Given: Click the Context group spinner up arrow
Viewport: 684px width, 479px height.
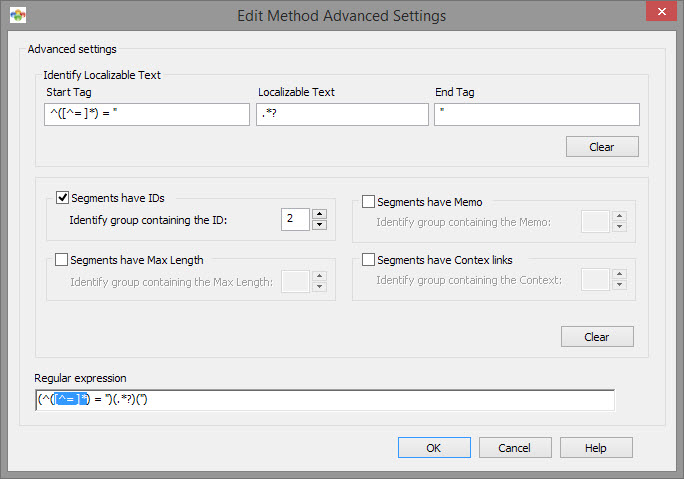Looking at the screenshot, I should [x=619, y=274].
